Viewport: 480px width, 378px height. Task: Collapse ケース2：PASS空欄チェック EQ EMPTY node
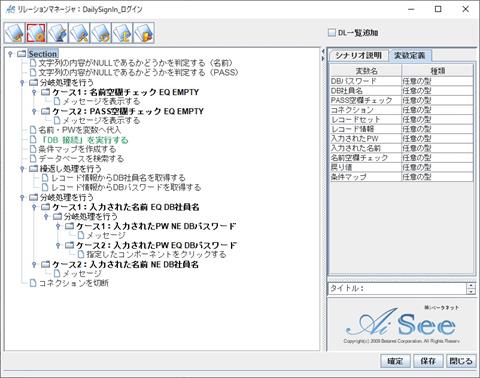pyautogui.click(x=34, y=111)
